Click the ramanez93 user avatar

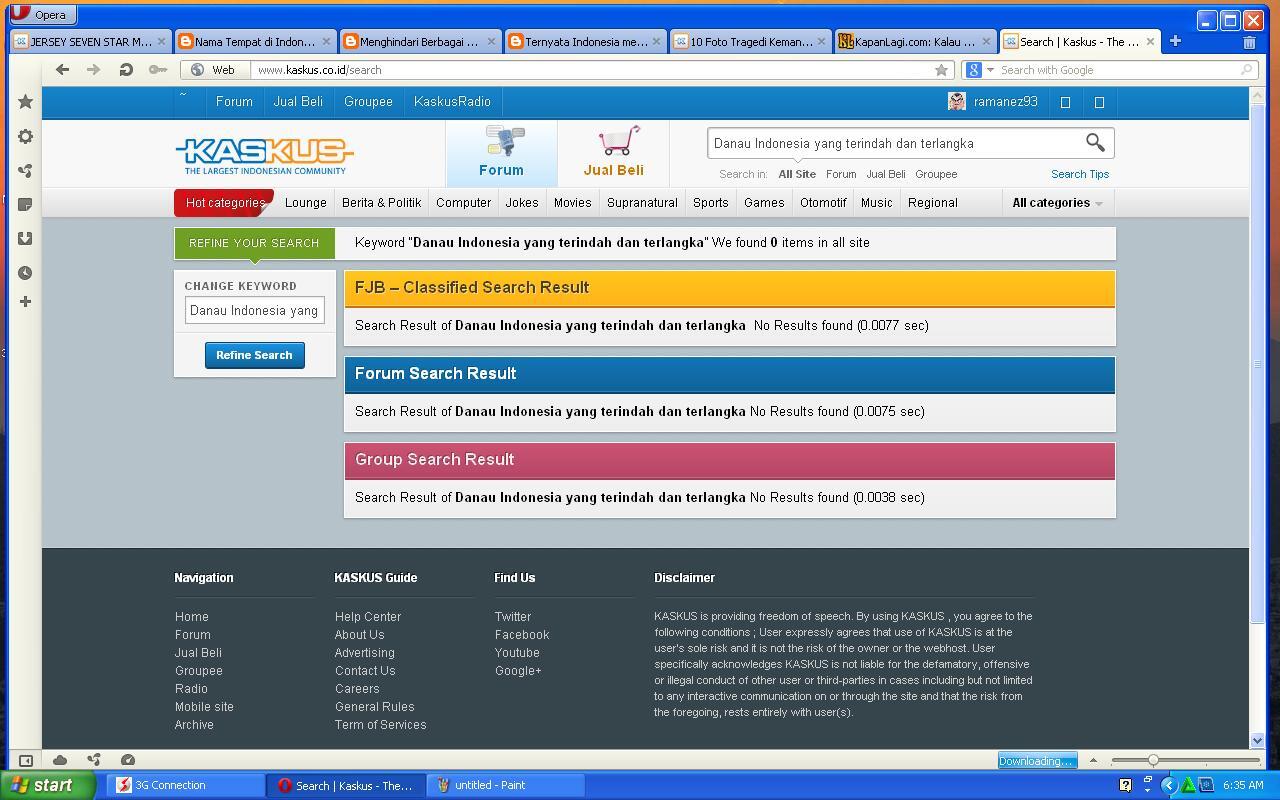957,101
